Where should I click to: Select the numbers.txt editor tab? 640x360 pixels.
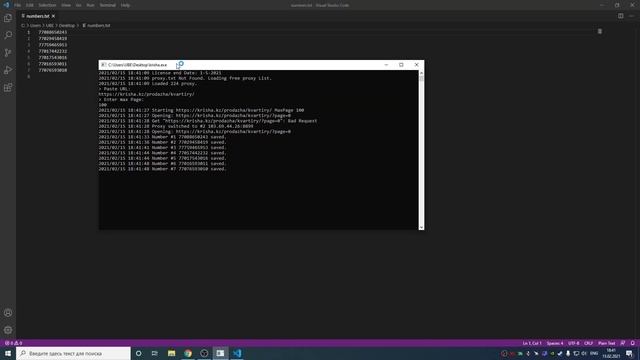tap(38, 16)
